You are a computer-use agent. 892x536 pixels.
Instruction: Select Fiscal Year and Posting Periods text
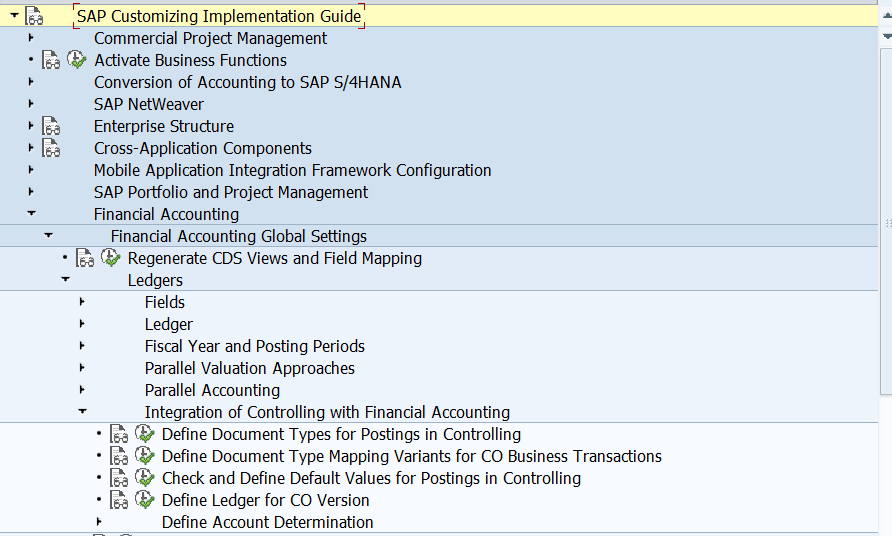[255, 347]
